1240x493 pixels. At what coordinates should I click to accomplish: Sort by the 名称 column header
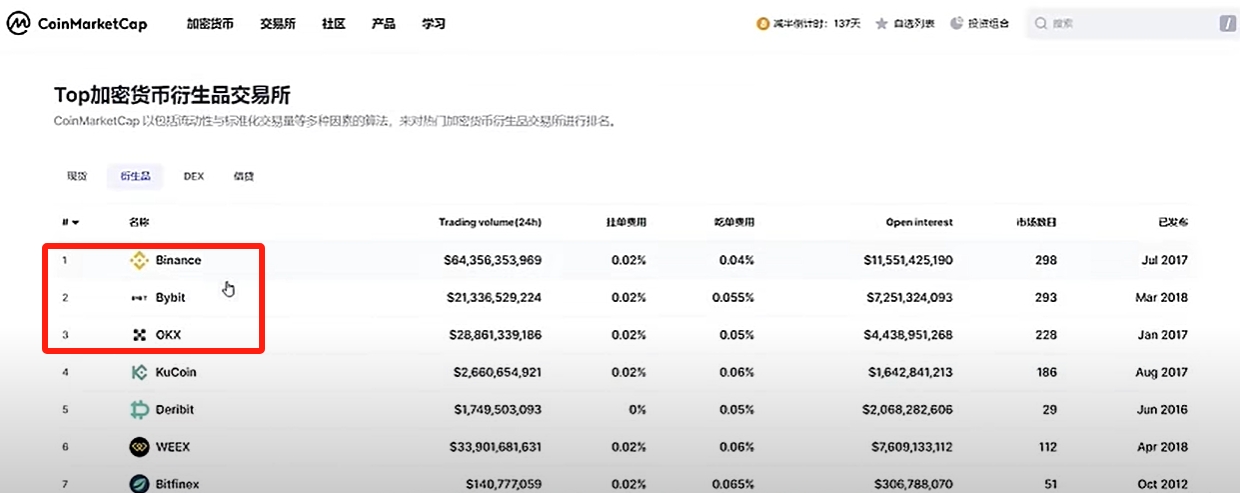139,222
